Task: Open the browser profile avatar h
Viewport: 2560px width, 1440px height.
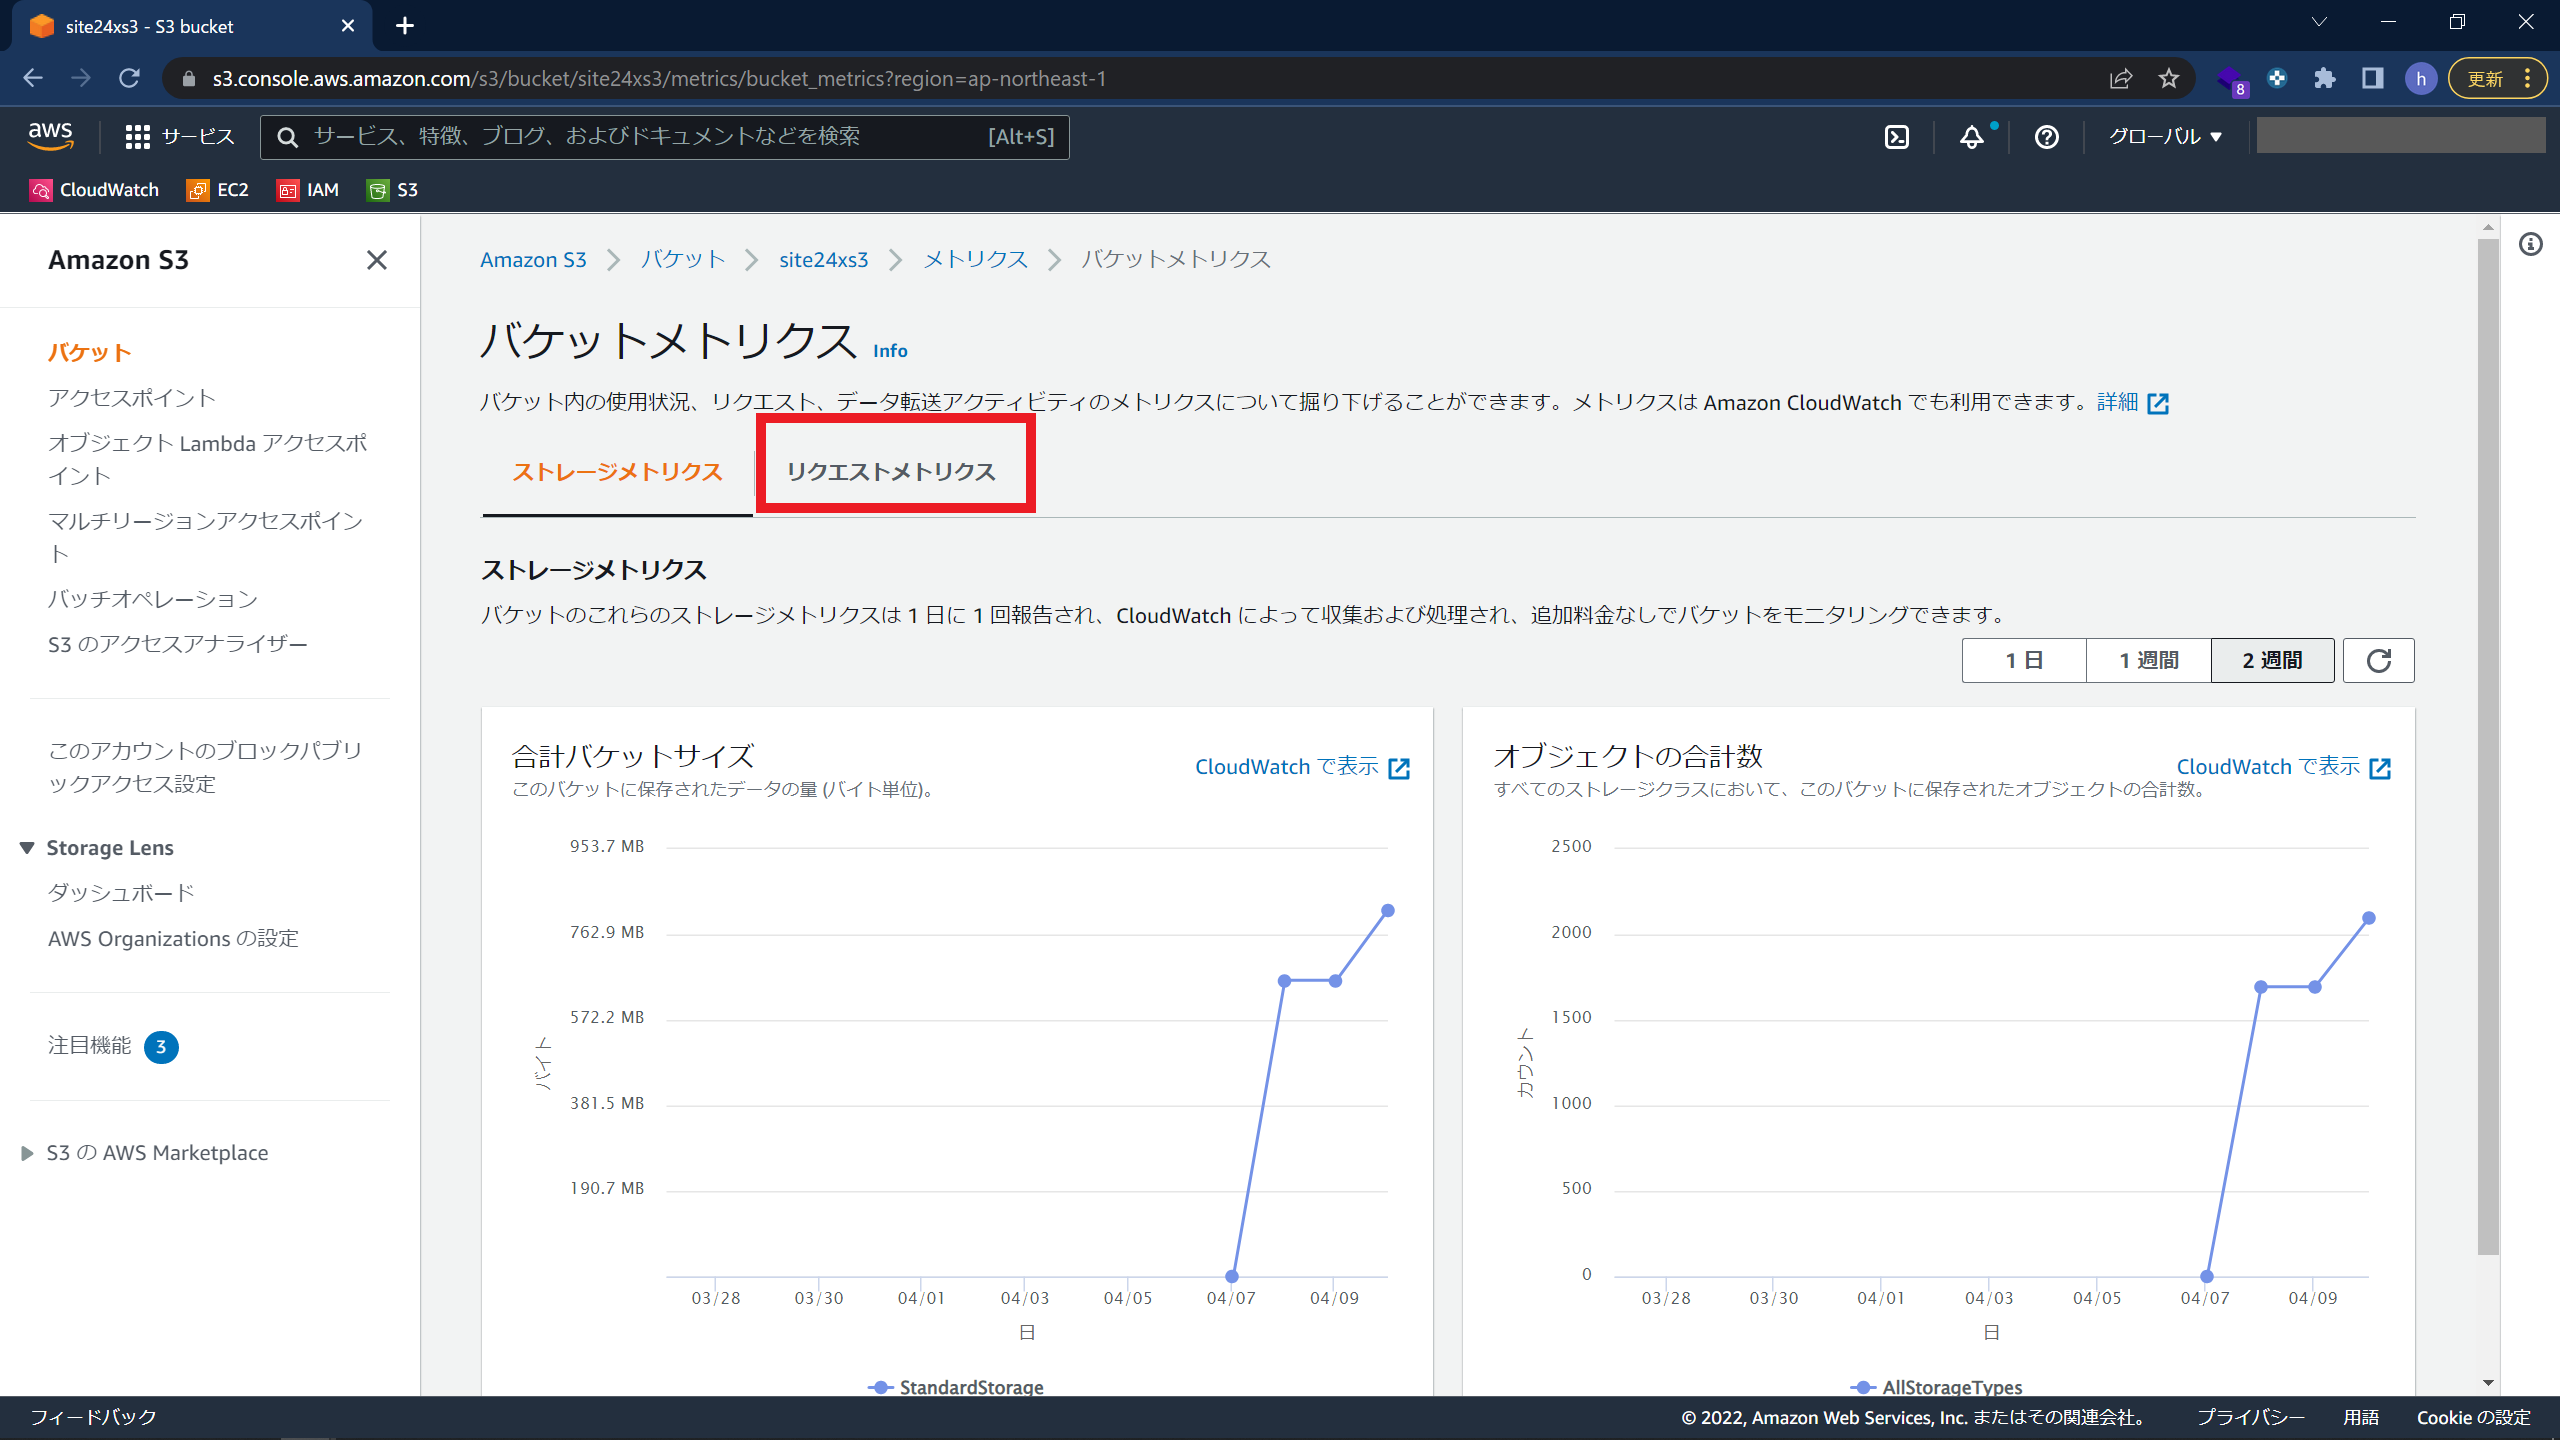Action: [2421, 78]
